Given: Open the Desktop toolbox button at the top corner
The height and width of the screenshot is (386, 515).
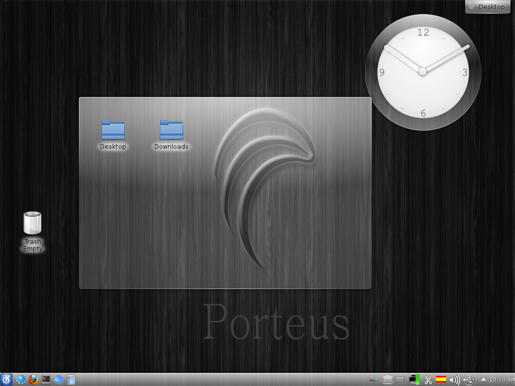Looking at the screenshot, I should [487, 6].
